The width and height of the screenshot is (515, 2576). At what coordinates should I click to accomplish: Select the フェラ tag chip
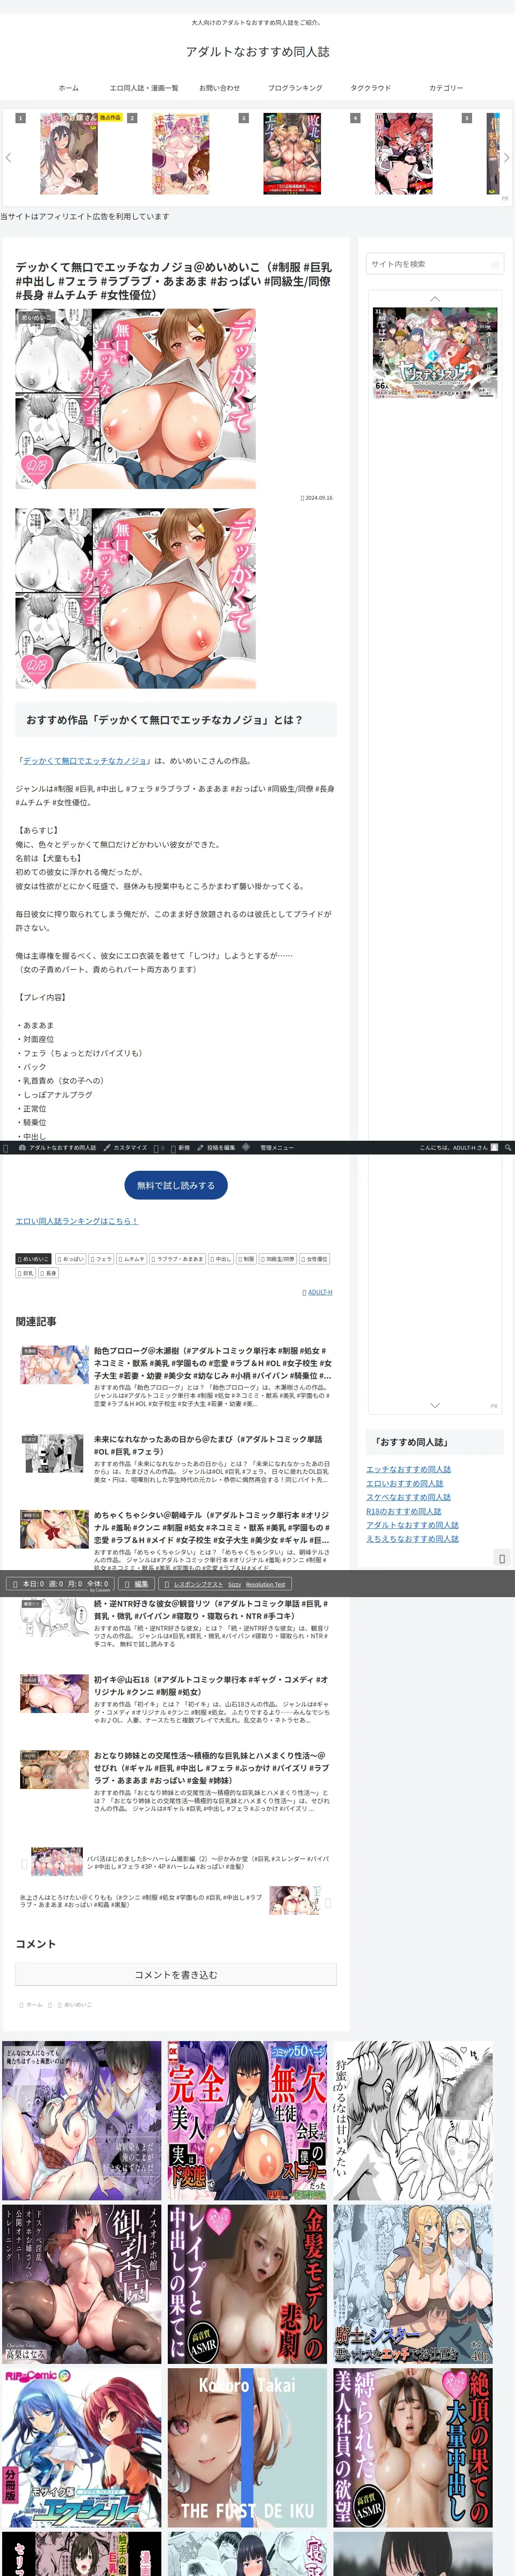(101, 1259)
